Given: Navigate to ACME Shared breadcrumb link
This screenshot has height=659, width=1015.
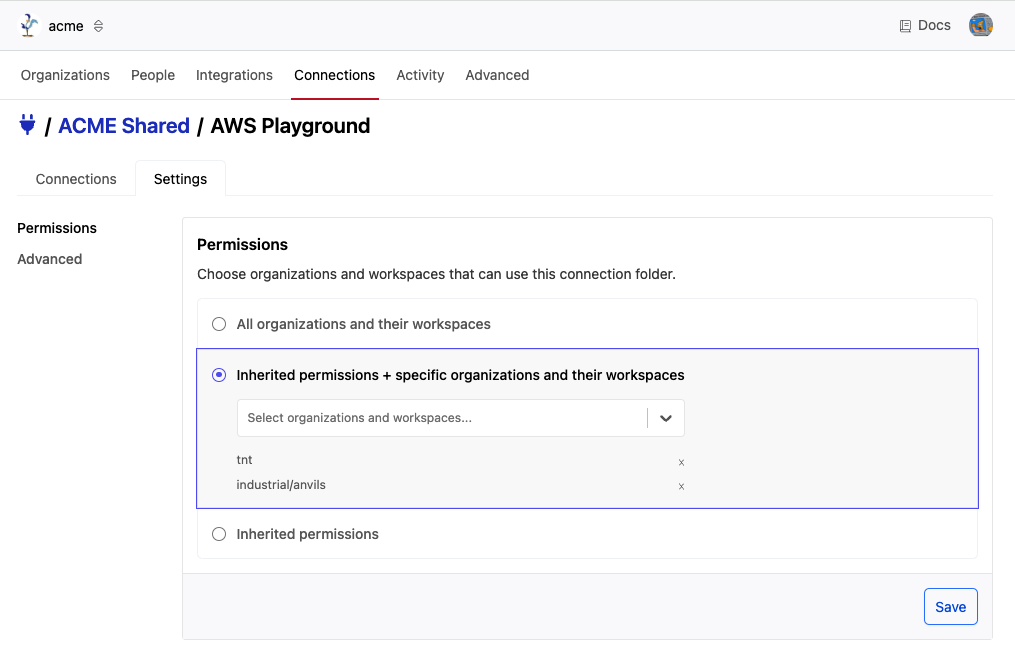Looking at the screenshot, I should 124,126.
